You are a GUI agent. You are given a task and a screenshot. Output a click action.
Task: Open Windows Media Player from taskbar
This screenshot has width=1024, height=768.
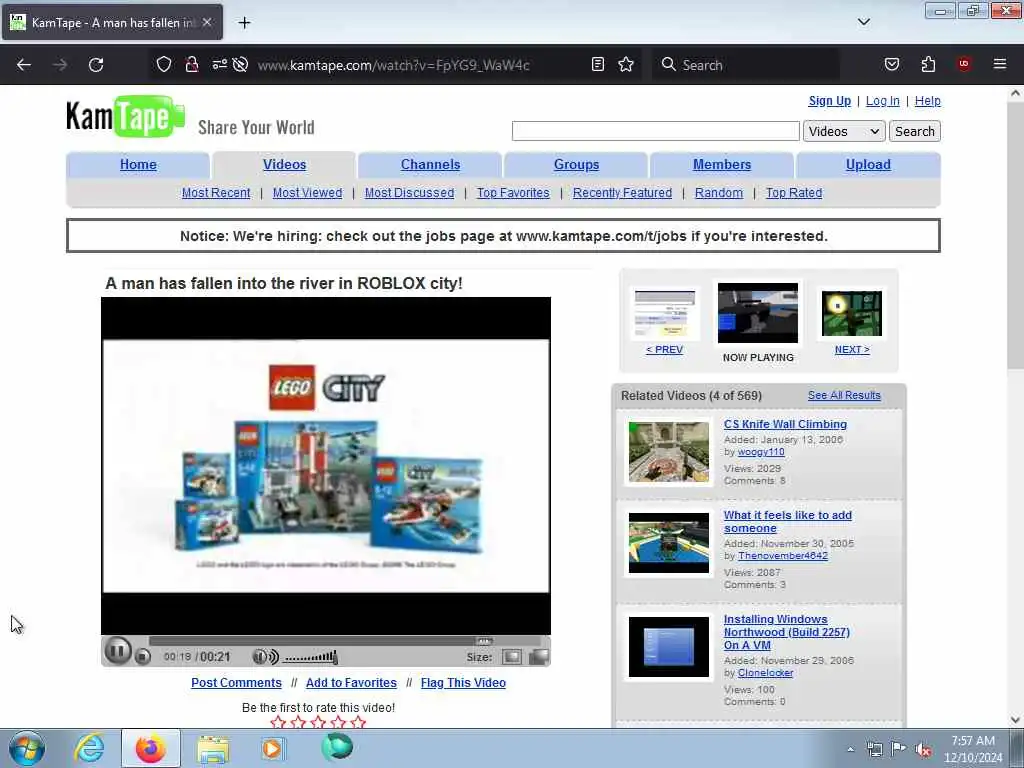(x=273, y=748)
